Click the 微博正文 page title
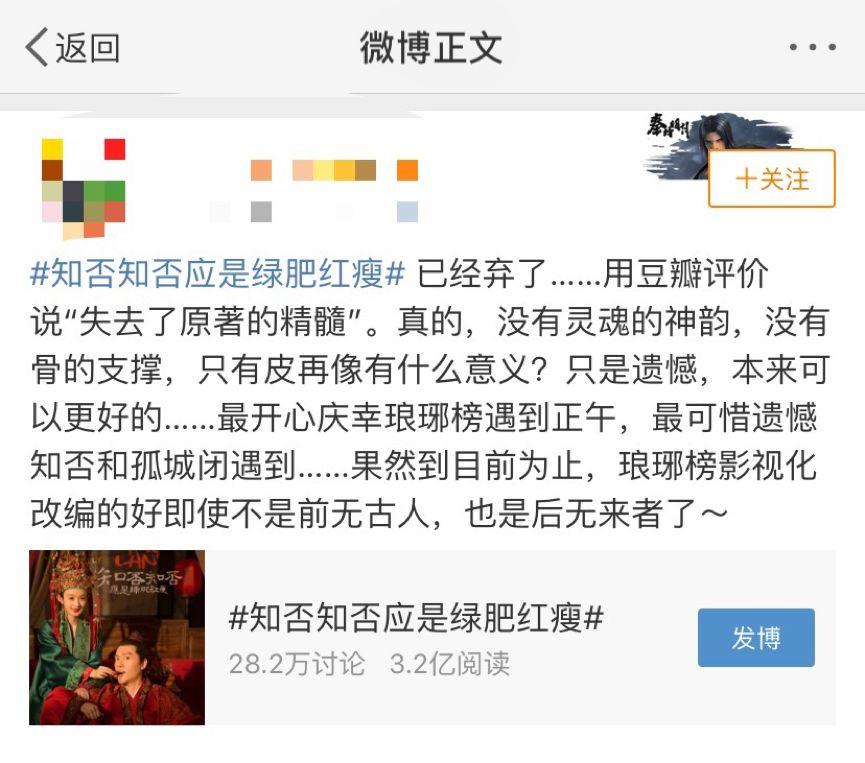This screenshot has width=865, height=763. pos(431,47)
